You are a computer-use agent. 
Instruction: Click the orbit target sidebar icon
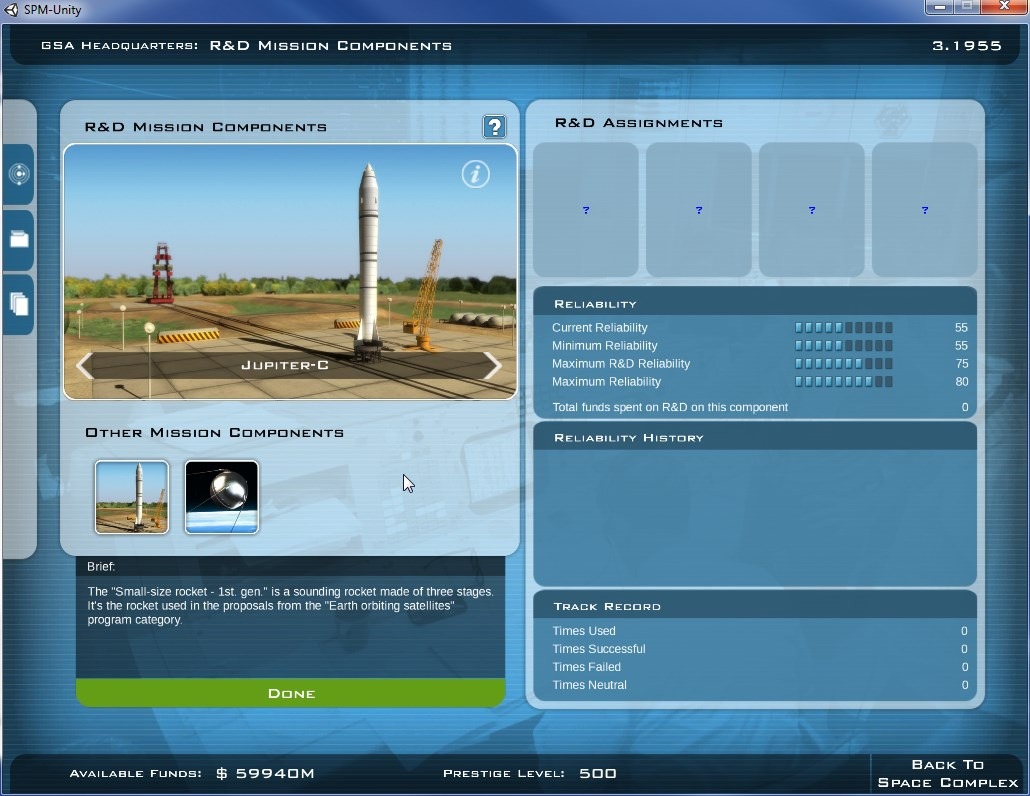(19, 174)
